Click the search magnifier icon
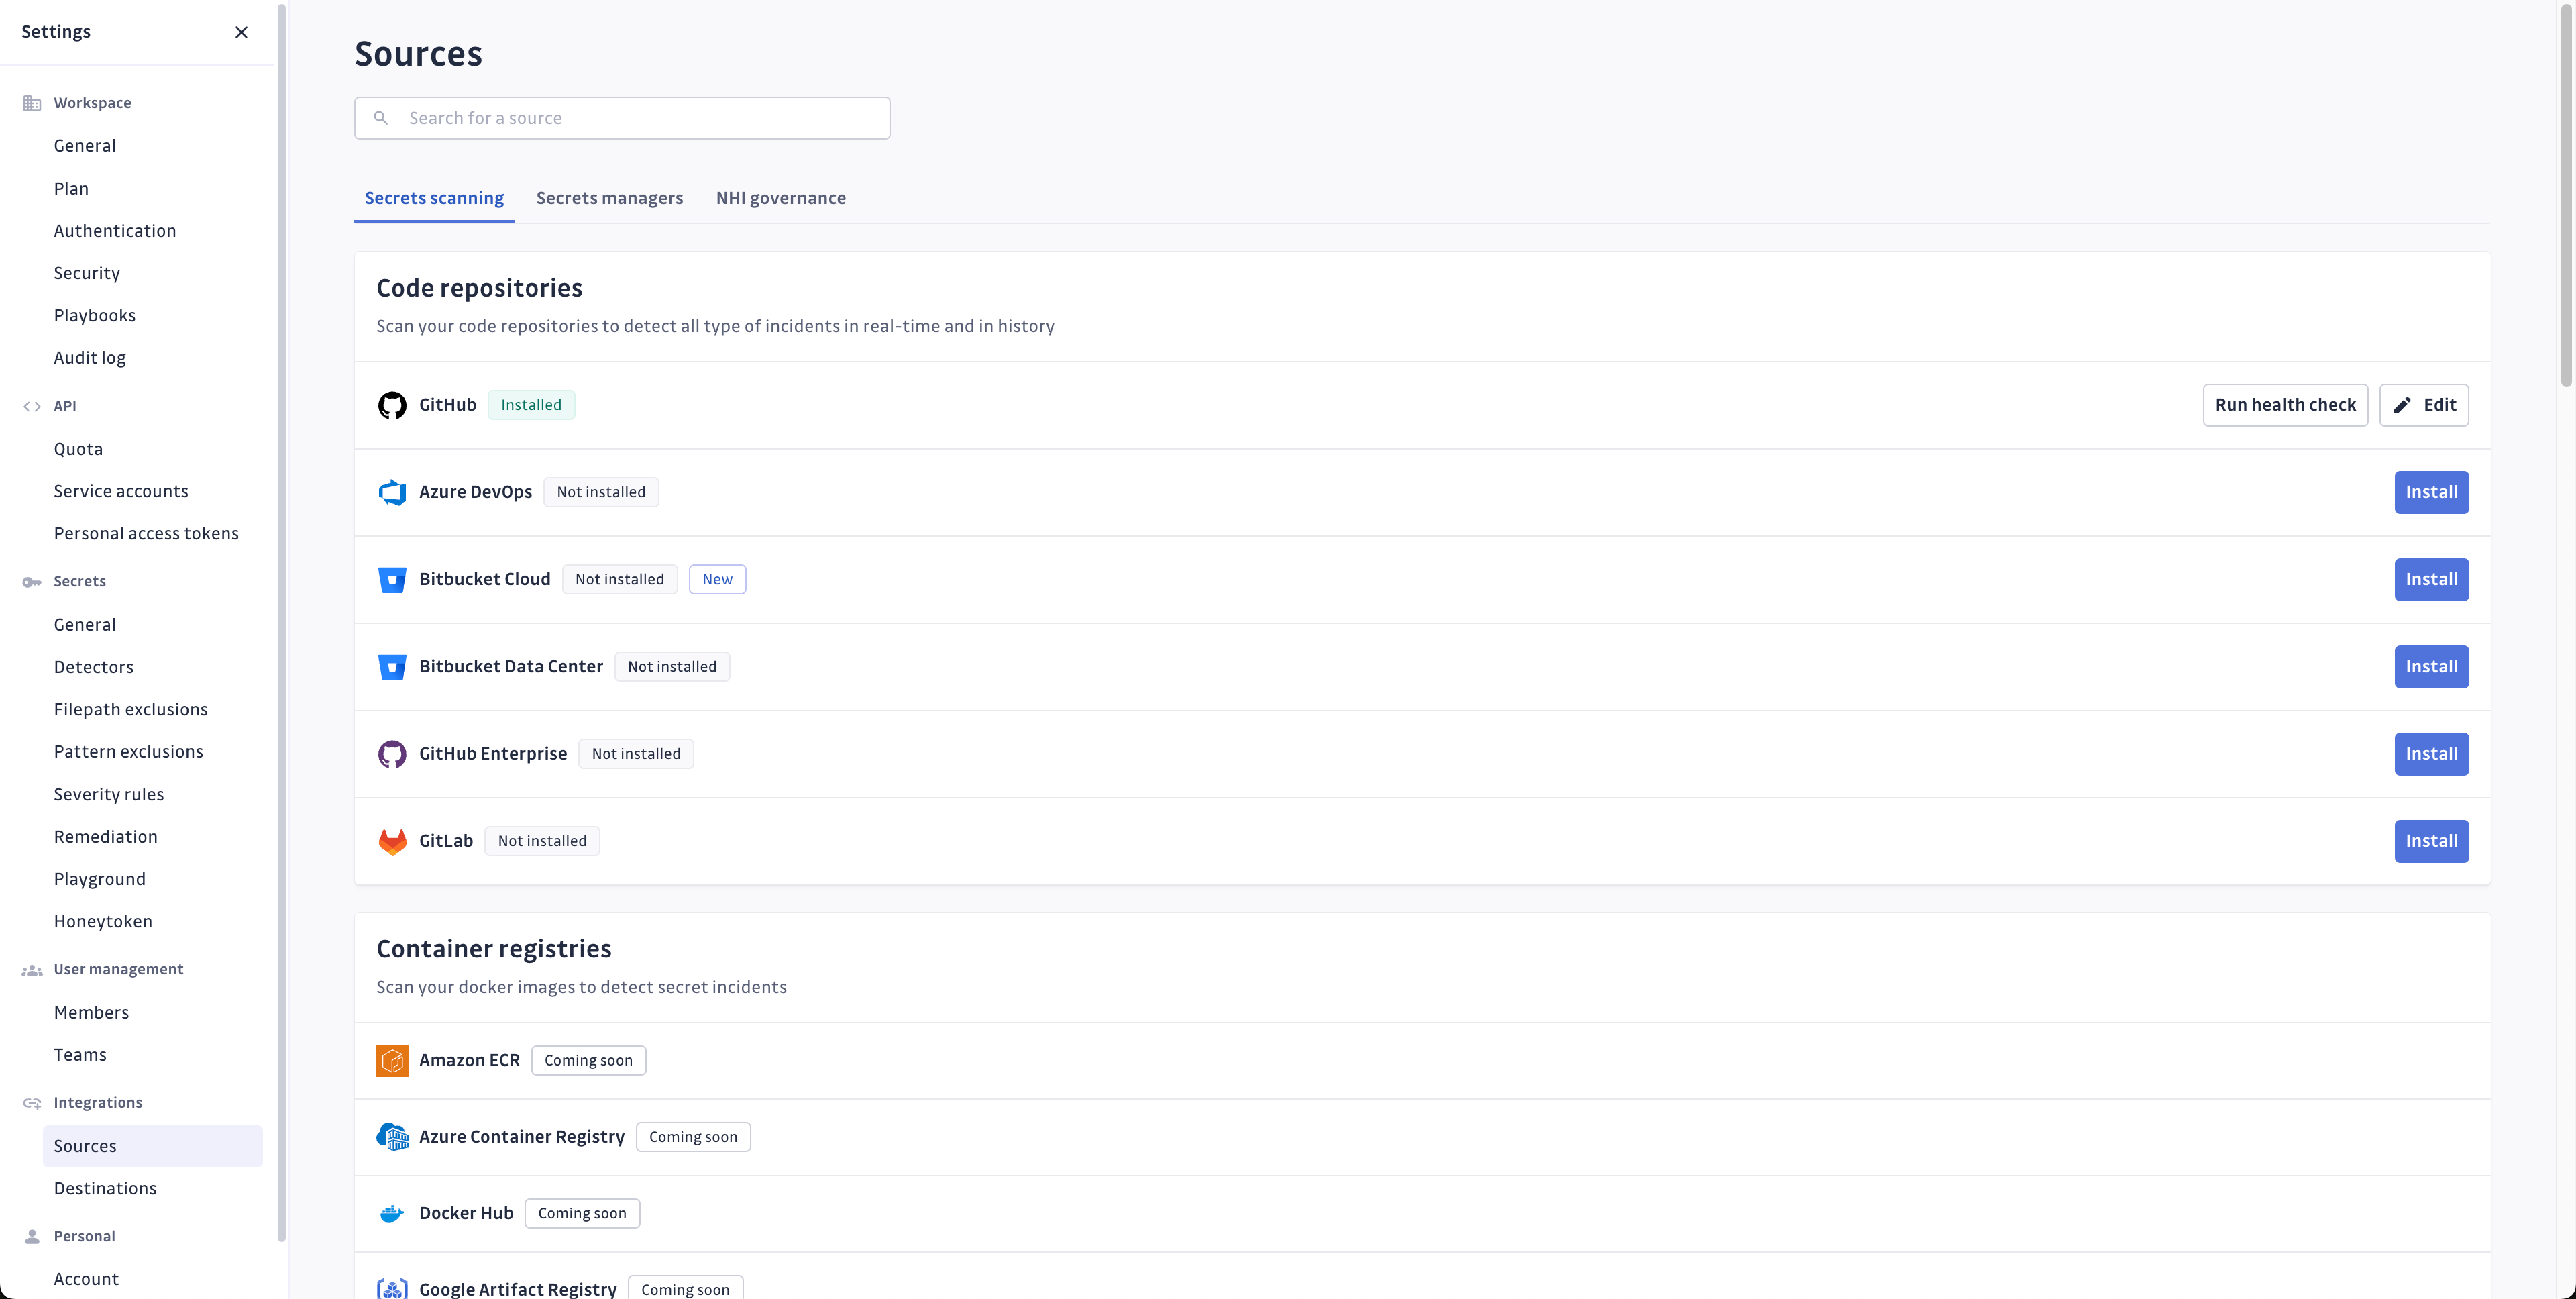Screen dimensions: 2576x1299 381,118
